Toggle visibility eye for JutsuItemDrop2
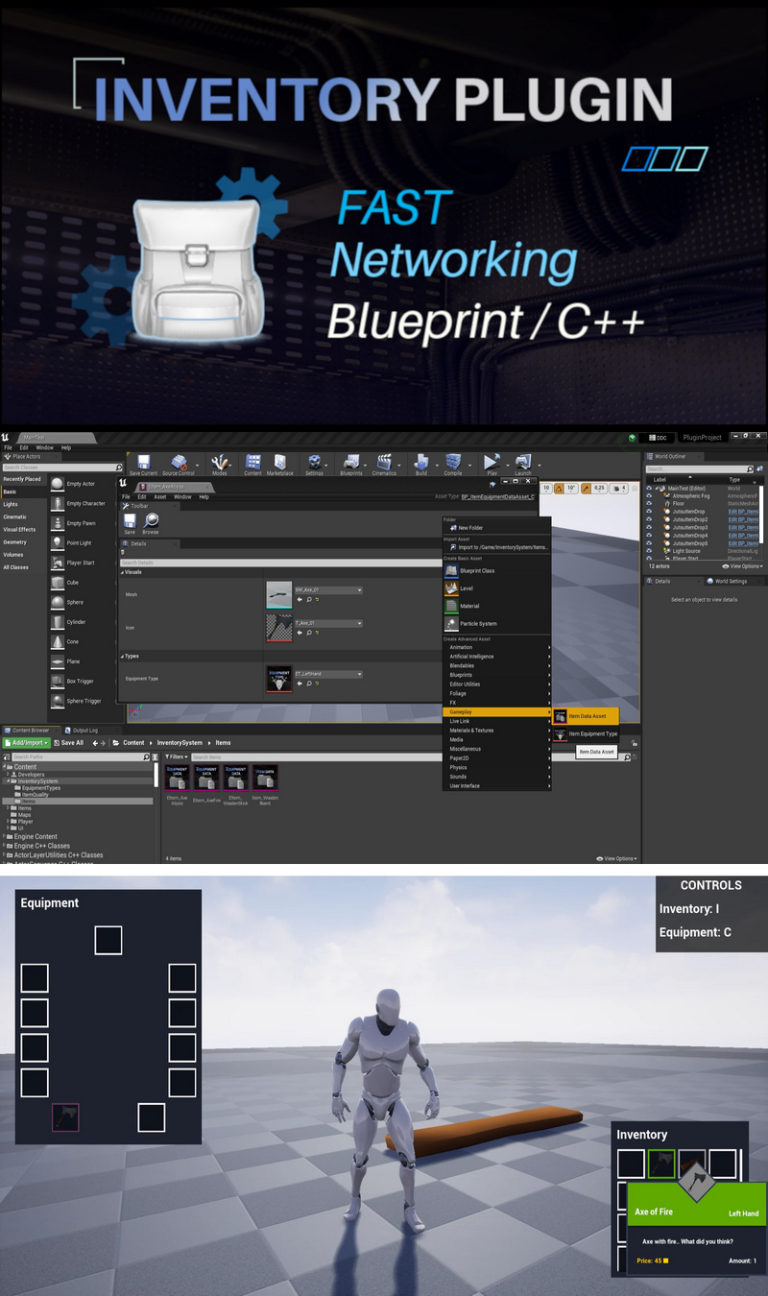The width and height of the screenshot is (768, 1296). (x=649, y=520)
